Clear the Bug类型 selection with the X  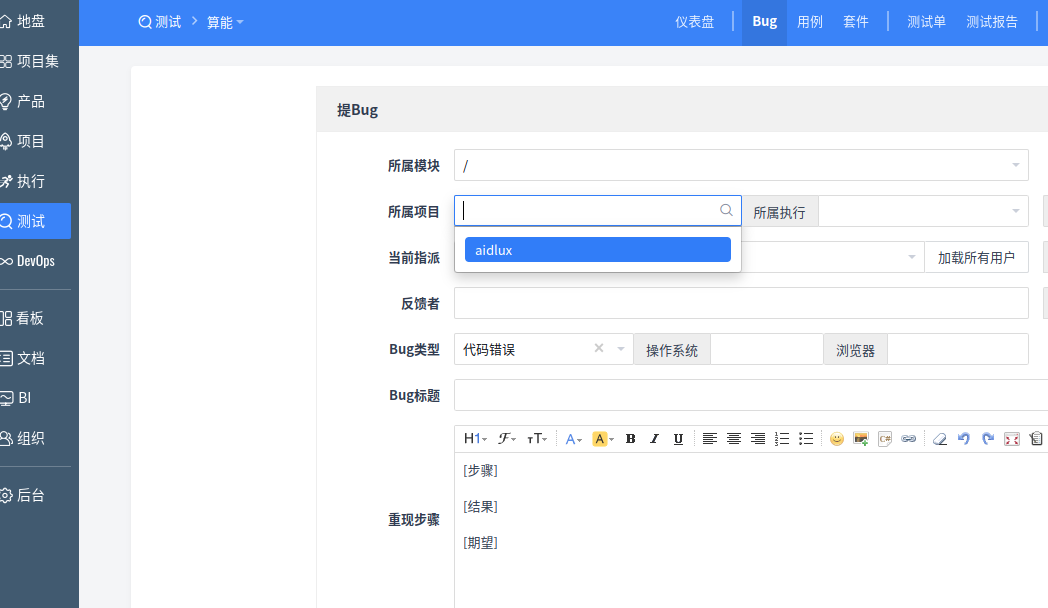pyautogui.click(x=599, y=349)
